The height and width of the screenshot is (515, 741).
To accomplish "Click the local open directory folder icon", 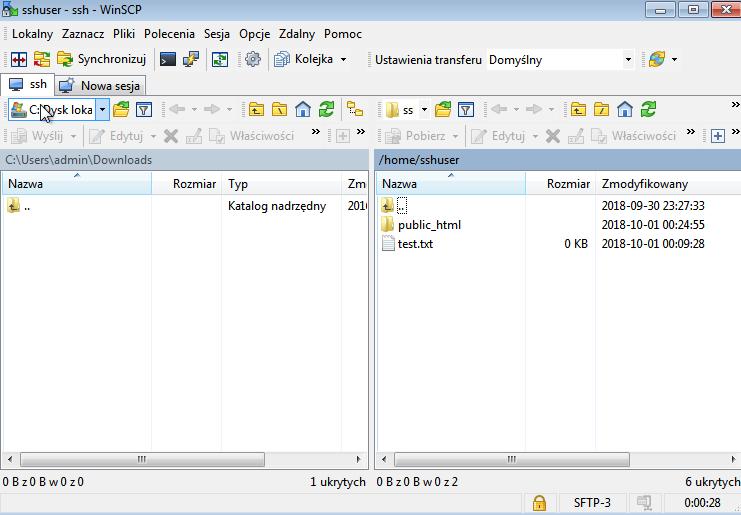I will (121, 110).
